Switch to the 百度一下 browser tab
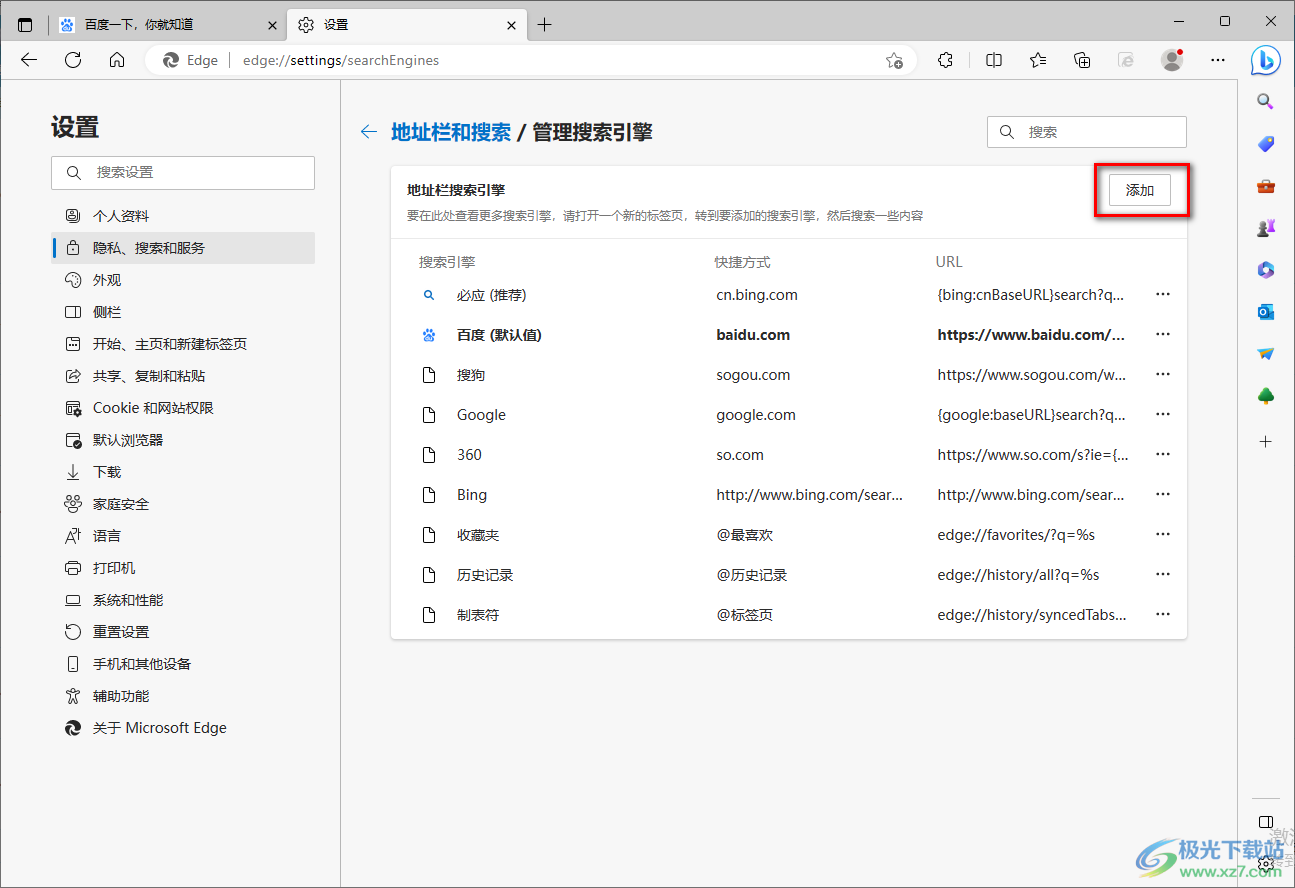1295x888 pixels. click(168, 25)
